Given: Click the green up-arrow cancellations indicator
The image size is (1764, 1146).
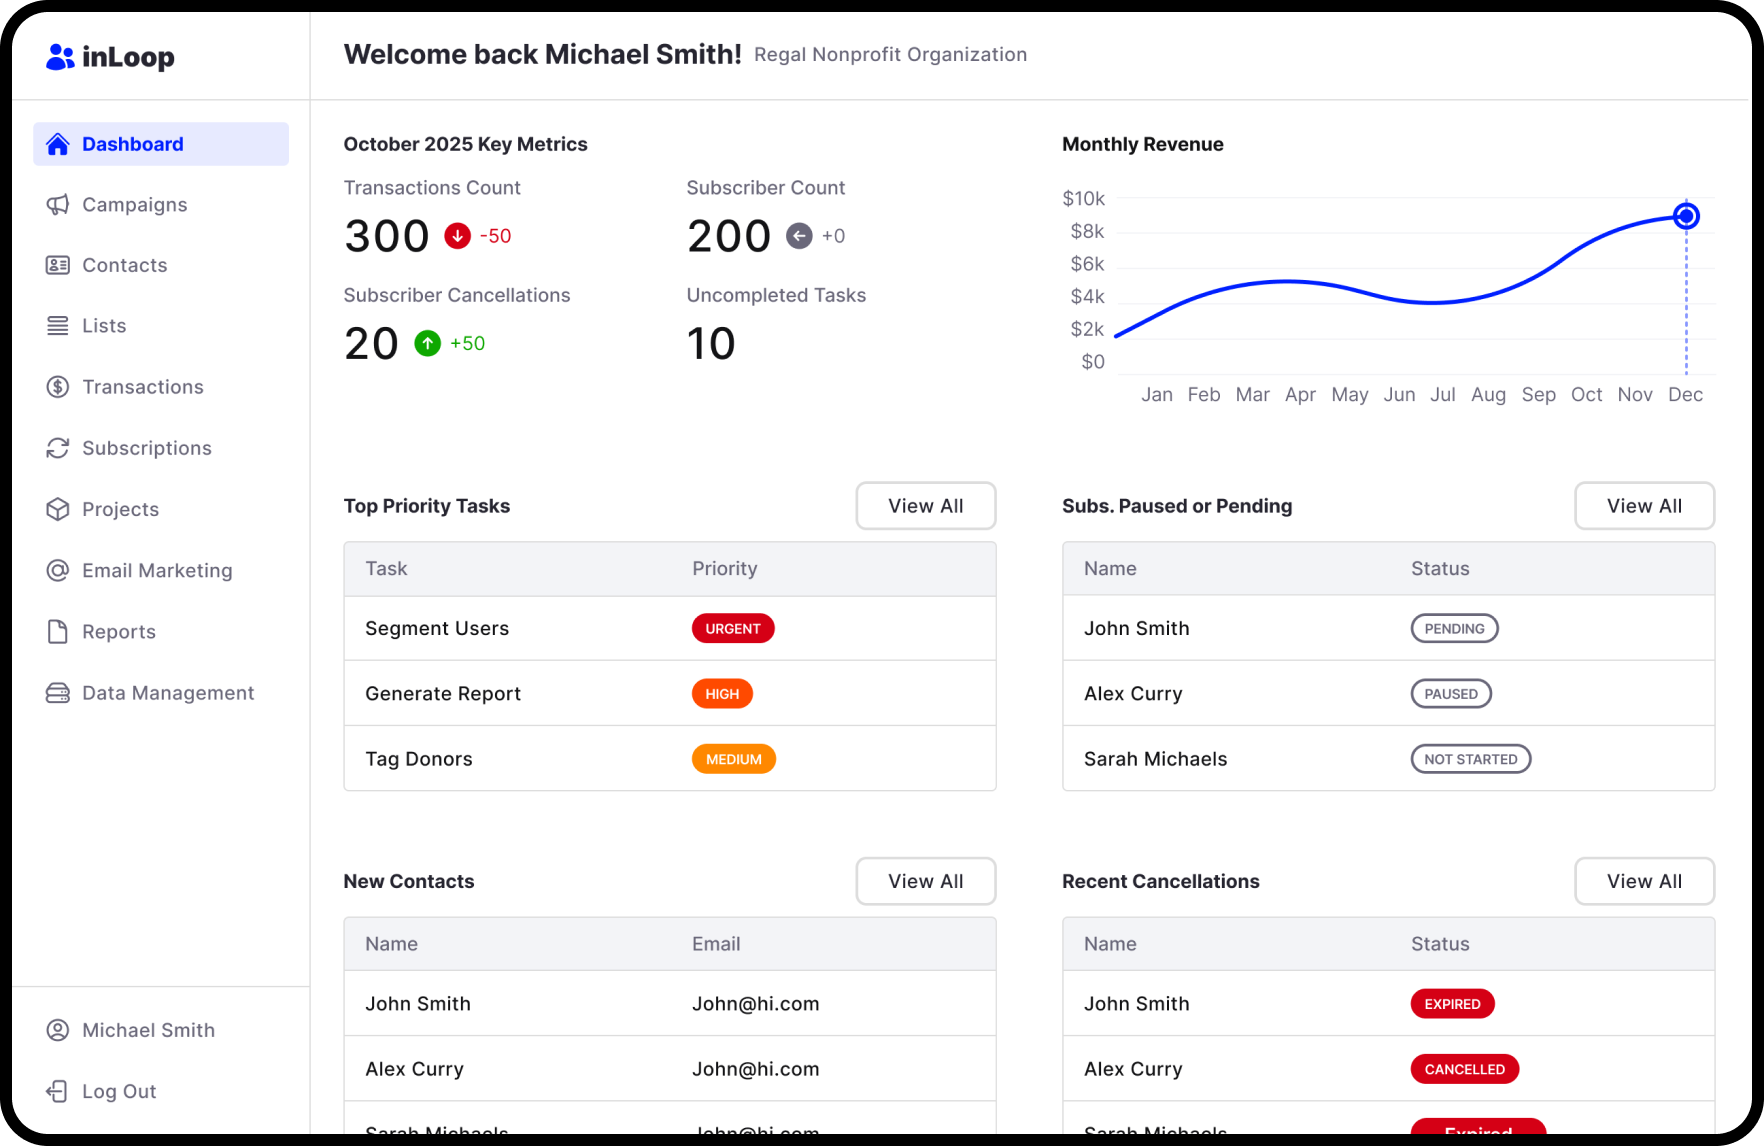Looking at the screenshot, I should pyautogui.click(x=428, y=343).
